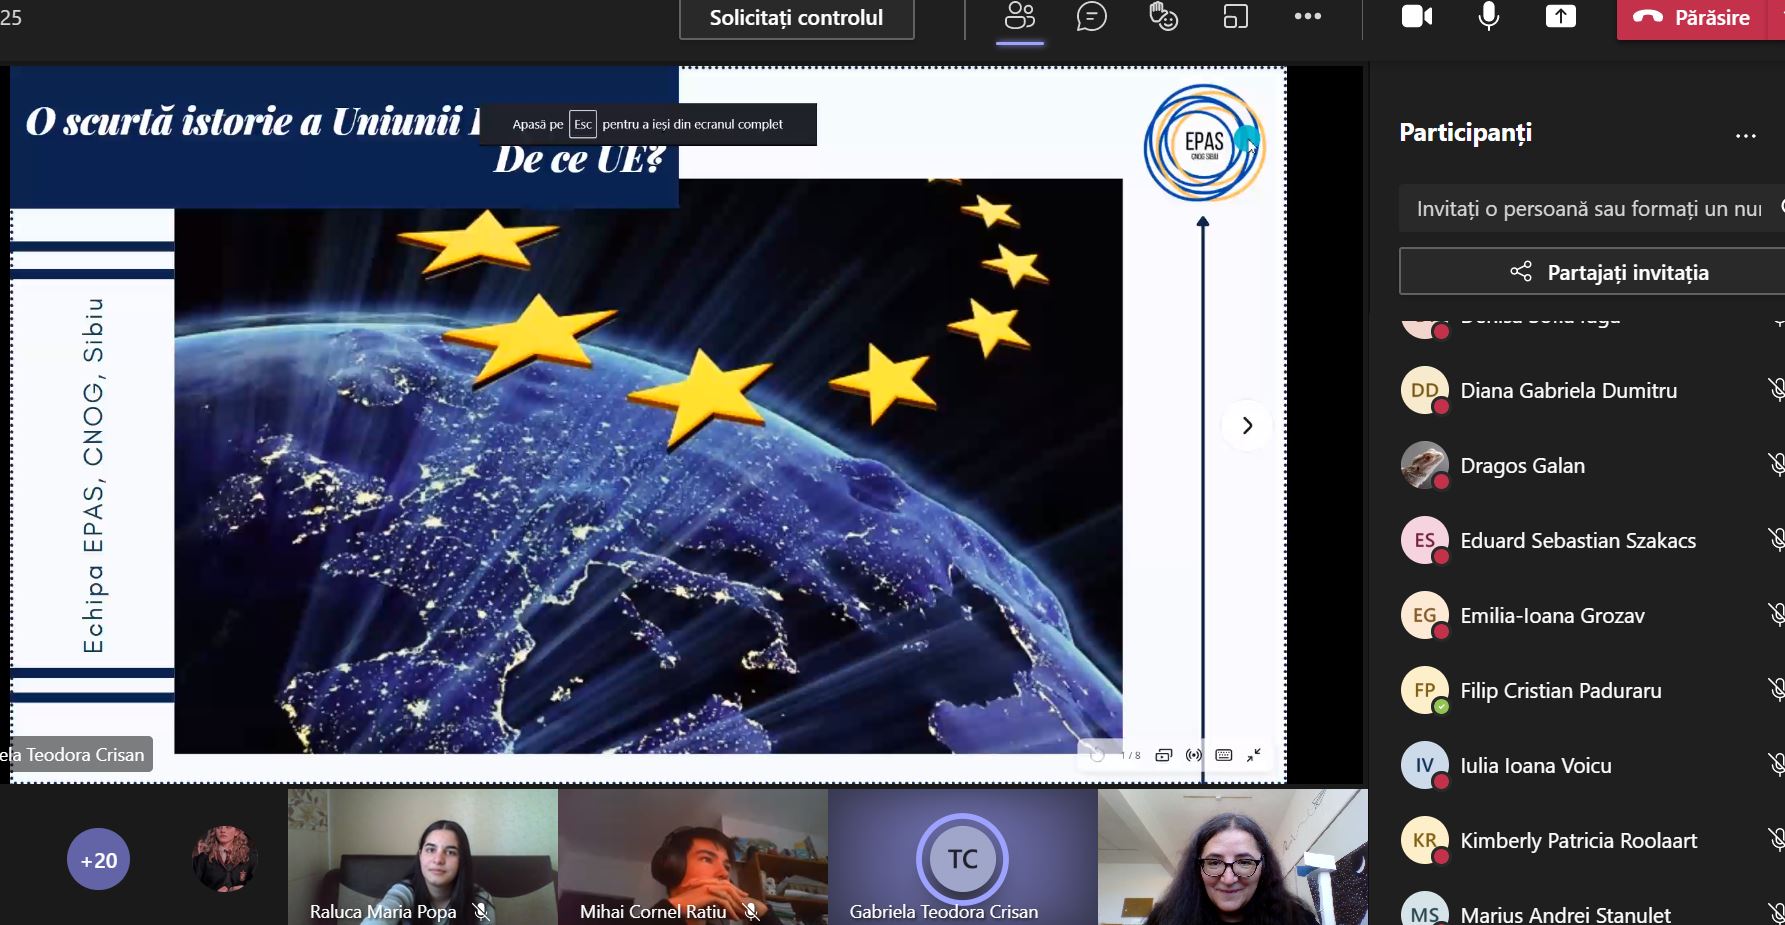1785x925 pixels.
Task: Open the breakout rooms icon
Action: coord(1236,17)
